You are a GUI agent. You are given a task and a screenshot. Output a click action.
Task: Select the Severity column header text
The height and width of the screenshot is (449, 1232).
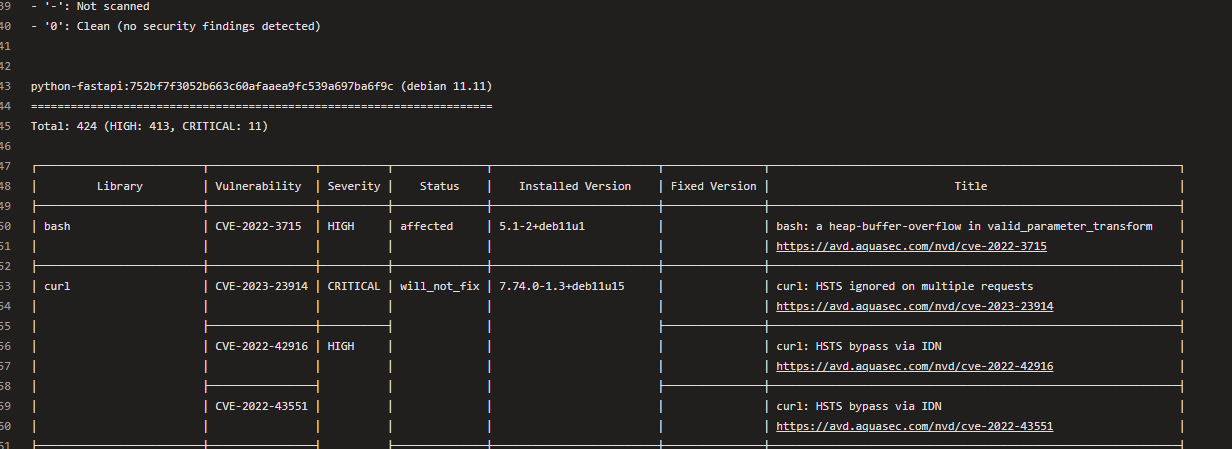[x=354, y=186]
